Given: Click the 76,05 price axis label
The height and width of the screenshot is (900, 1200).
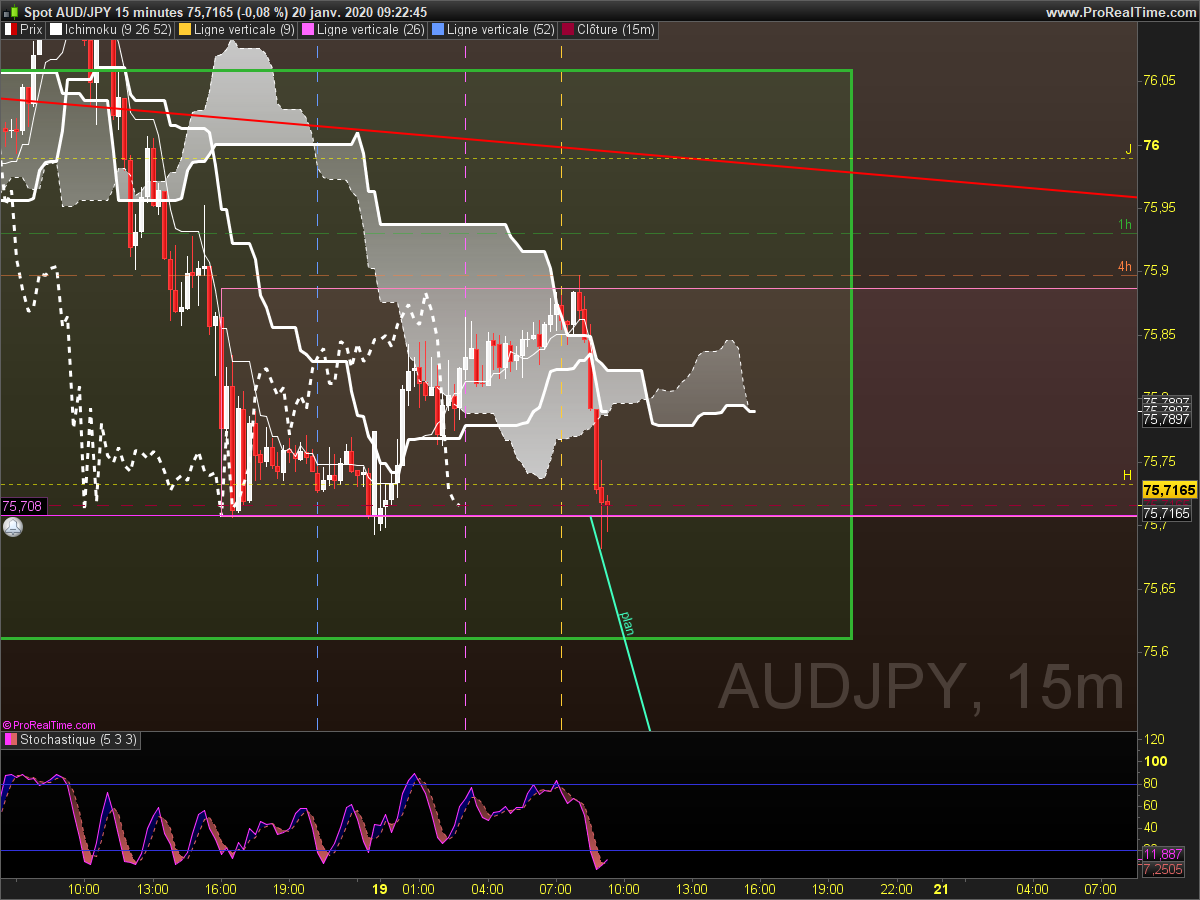Looking at the screenshot, I should pyautogui.click(x=1159, y=81).
